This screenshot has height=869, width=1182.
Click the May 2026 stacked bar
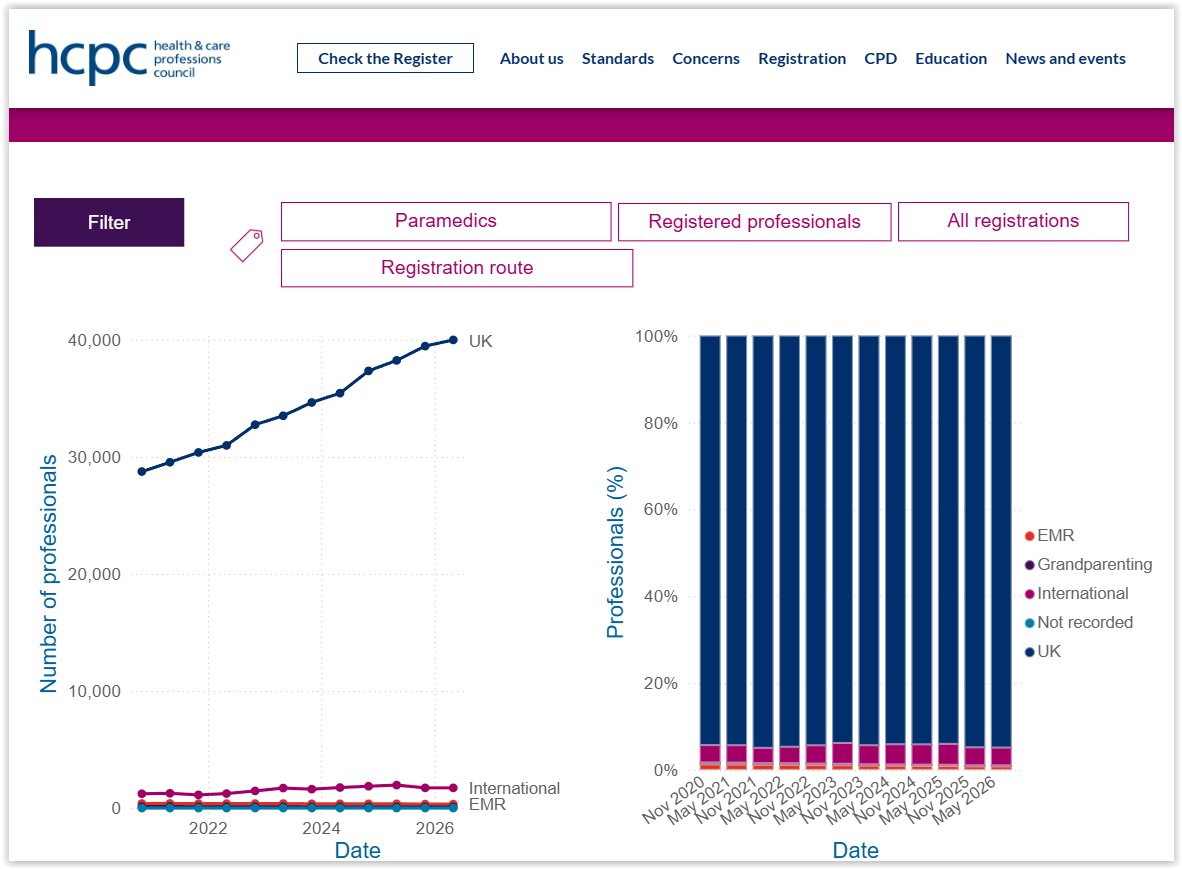tap(1000, 553)
